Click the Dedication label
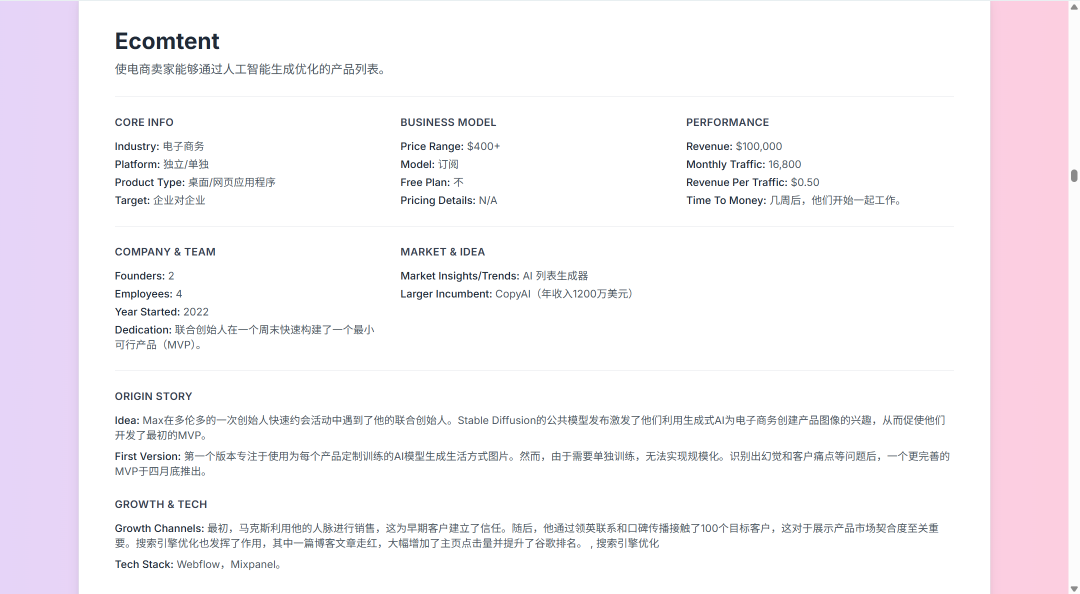1080x594 pixels. [x=143, y=329]
